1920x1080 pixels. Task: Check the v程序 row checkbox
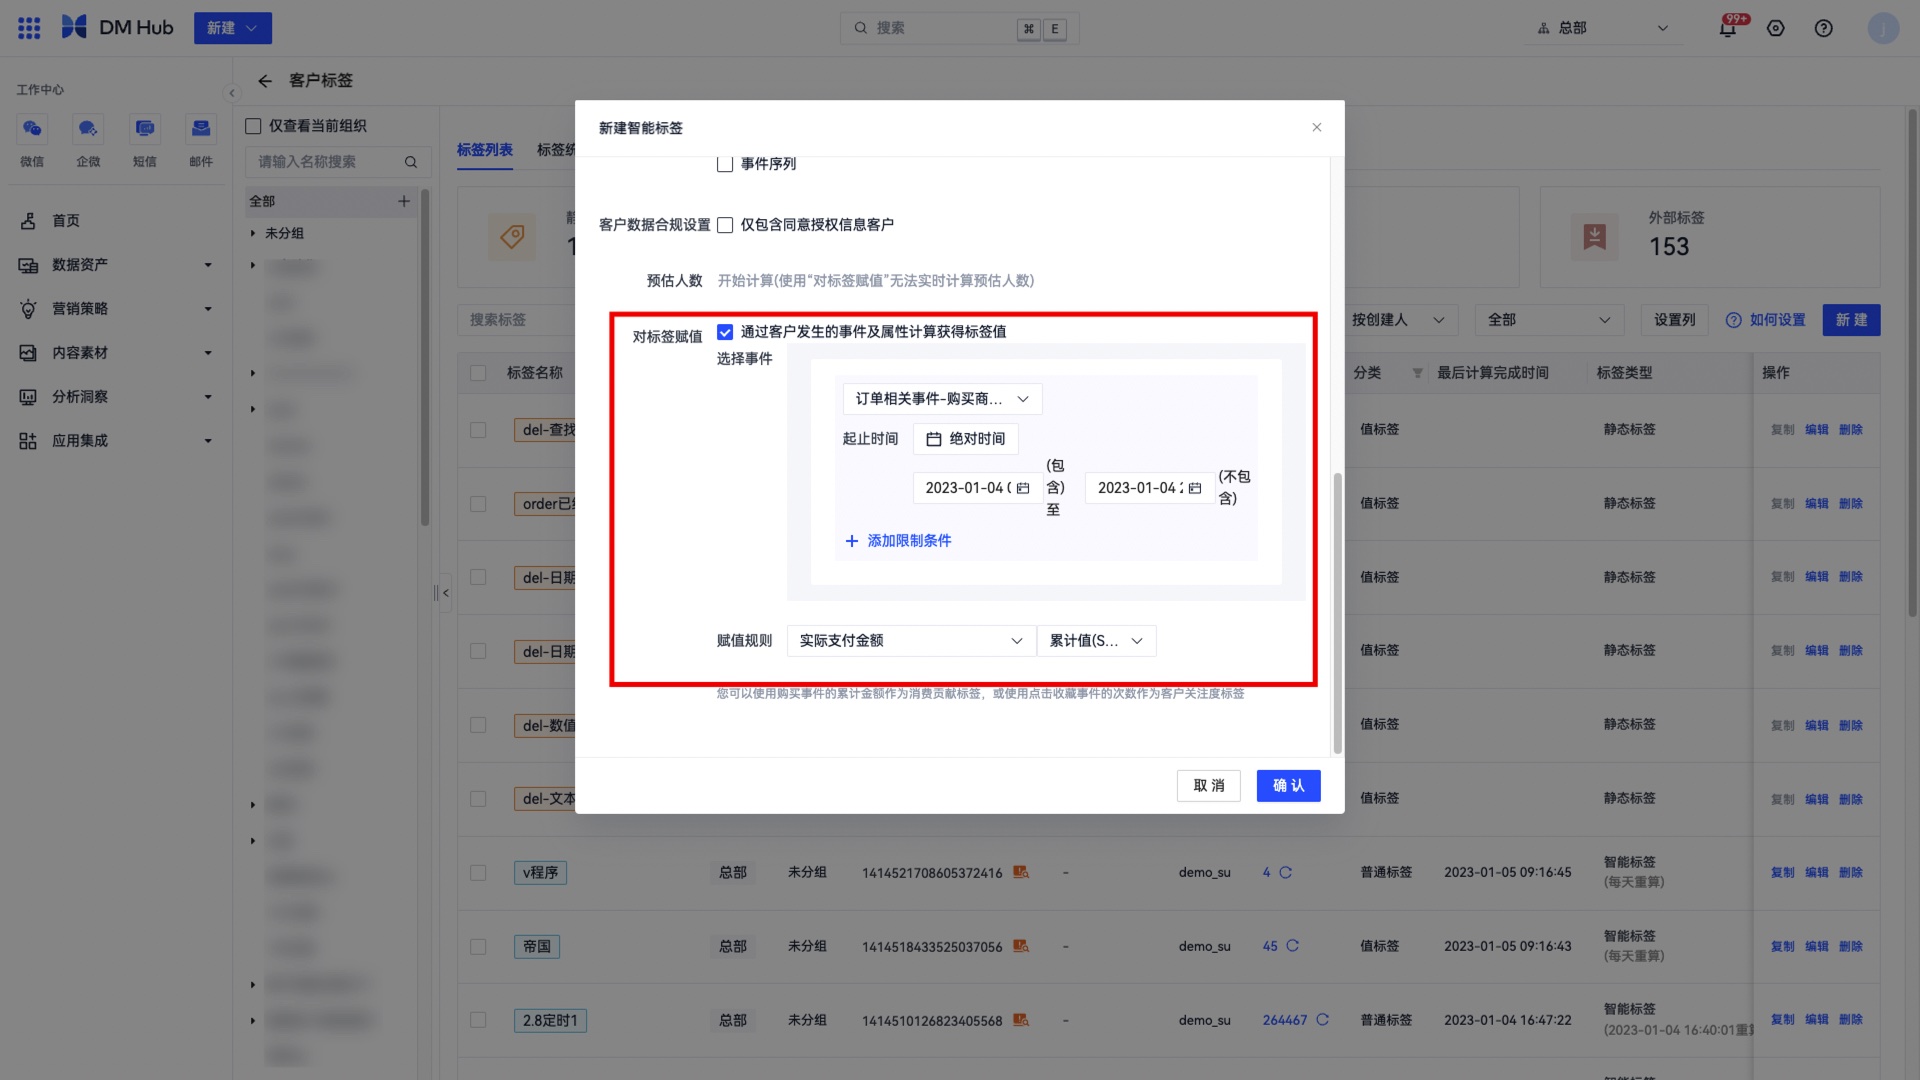pos(478,873)
